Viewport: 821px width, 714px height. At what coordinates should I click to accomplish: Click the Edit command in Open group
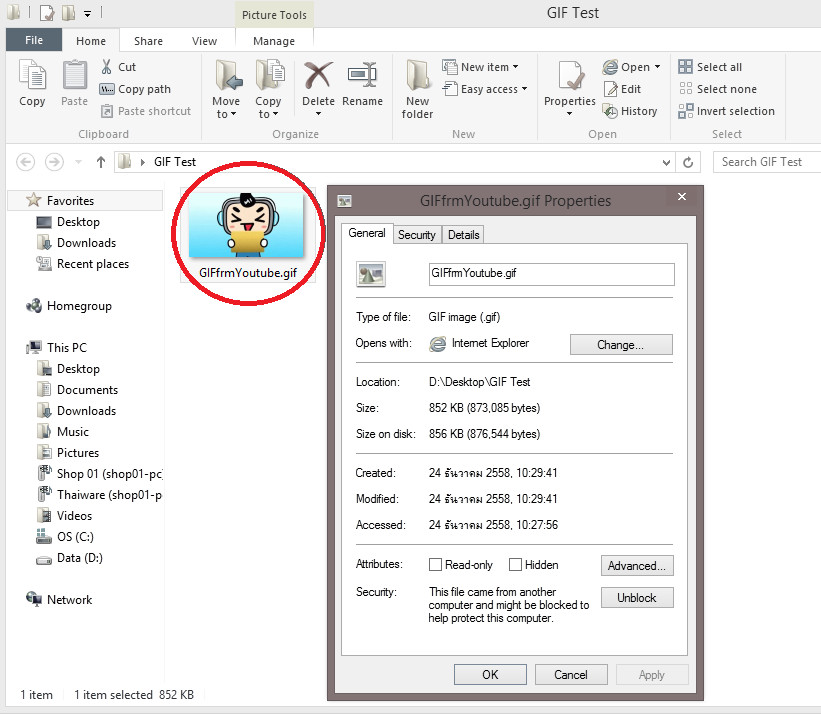pos(622,89)
